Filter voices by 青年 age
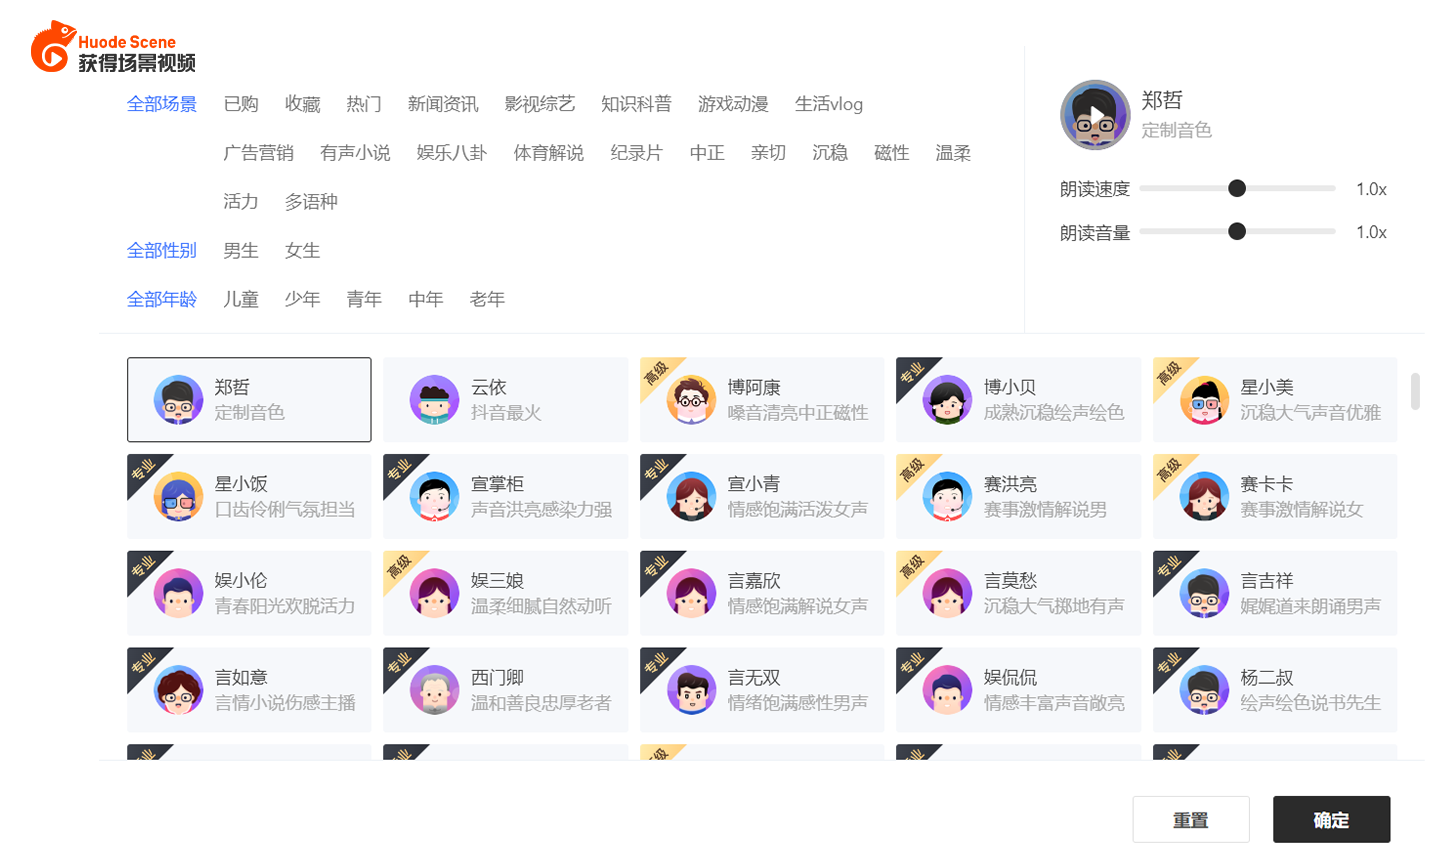 point(364,299)
